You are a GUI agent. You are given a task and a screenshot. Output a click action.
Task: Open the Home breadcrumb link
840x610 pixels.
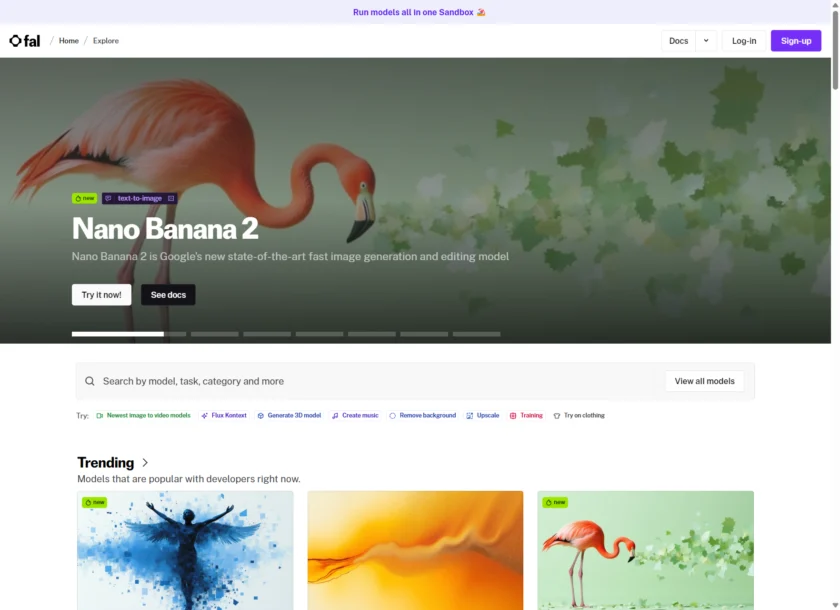(68, 41)
